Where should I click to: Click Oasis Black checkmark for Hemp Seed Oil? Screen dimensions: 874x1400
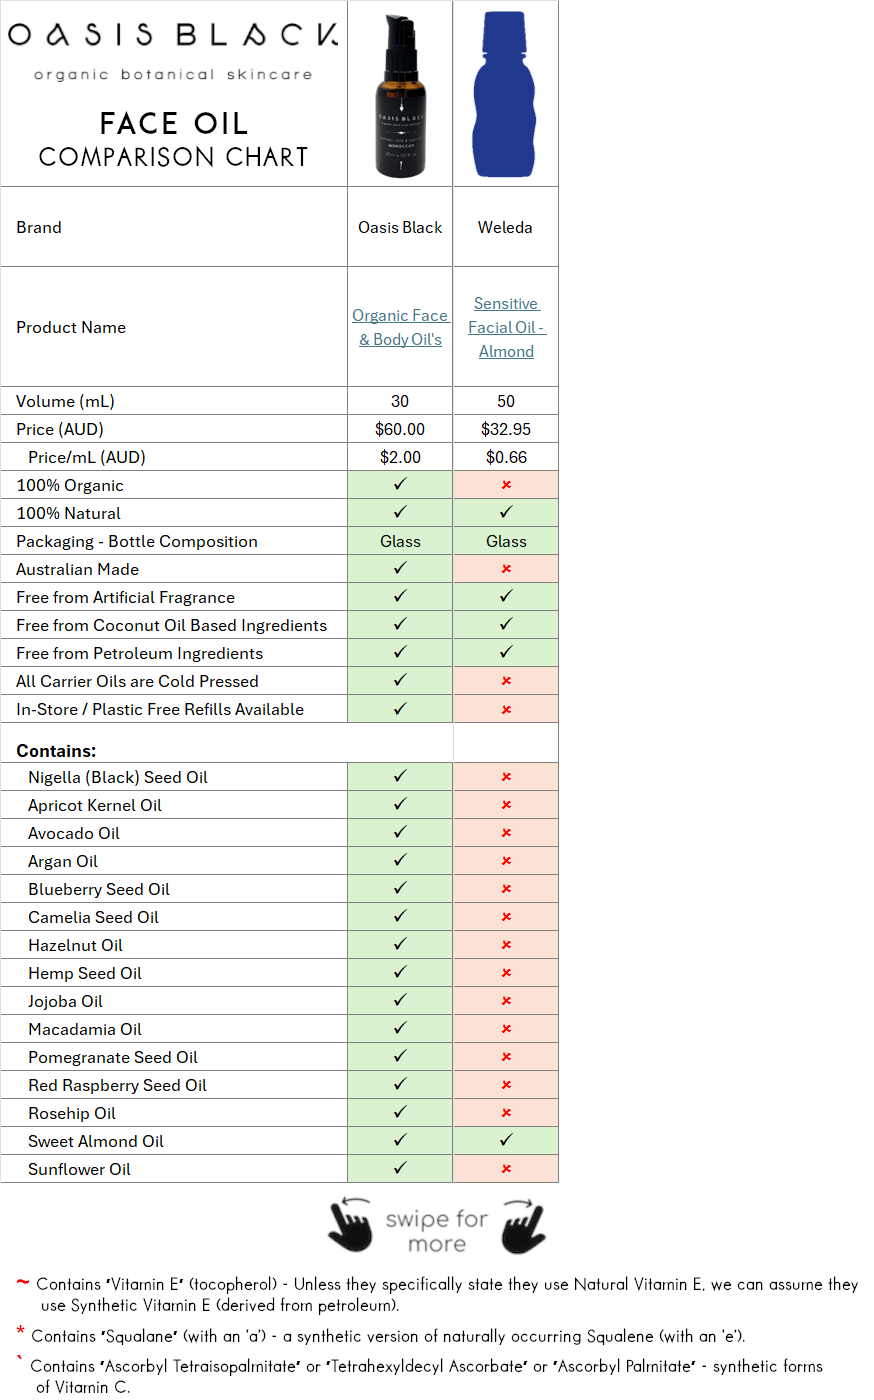[400, 972]
